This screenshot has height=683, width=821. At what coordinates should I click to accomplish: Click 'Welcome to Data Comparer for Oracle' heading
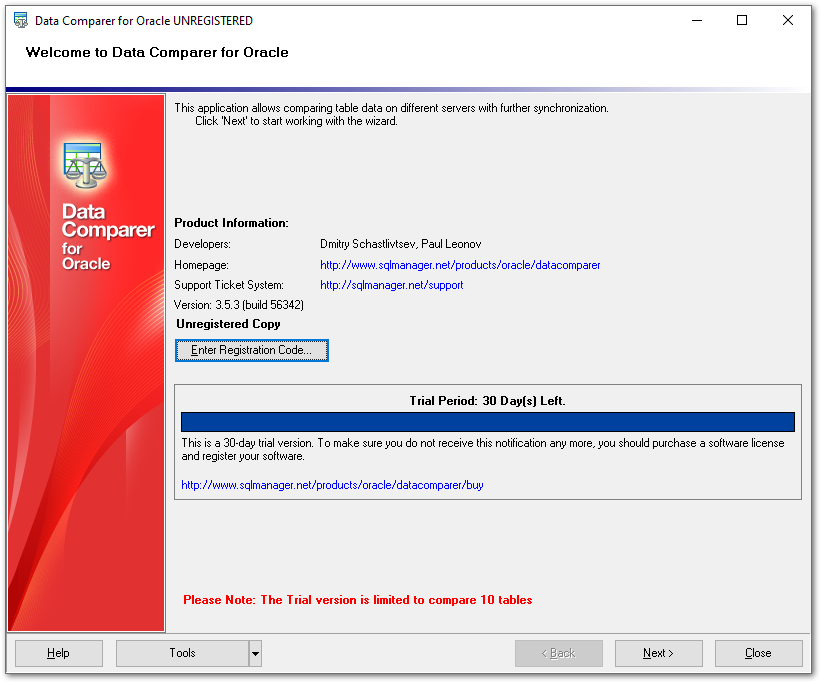point(157,52)
